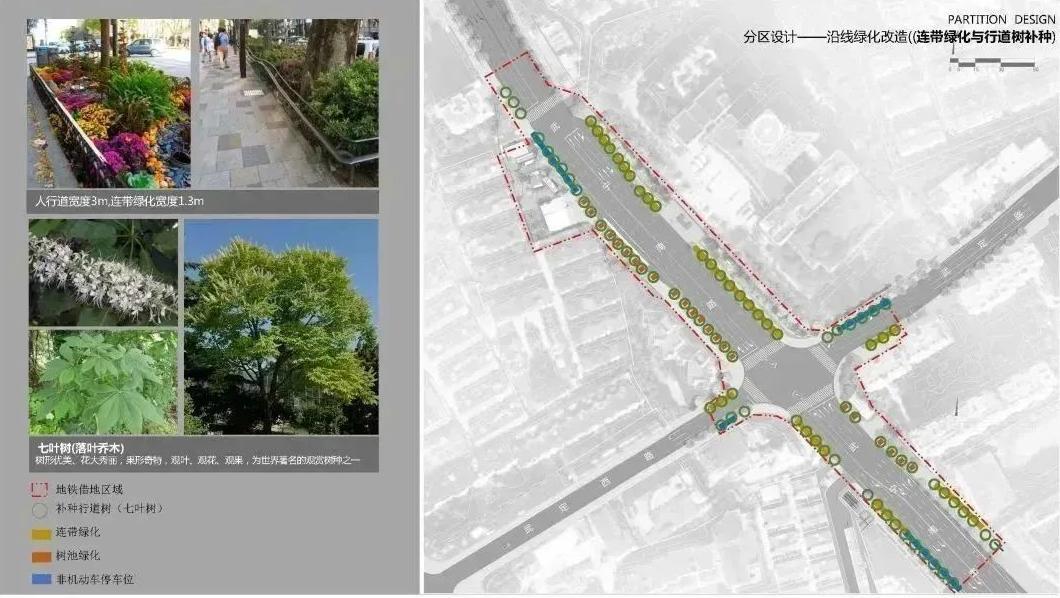Click the circle legend symbol for 补种行道树
Viewport: 1060px width, 598px height.
coord(39,509)
